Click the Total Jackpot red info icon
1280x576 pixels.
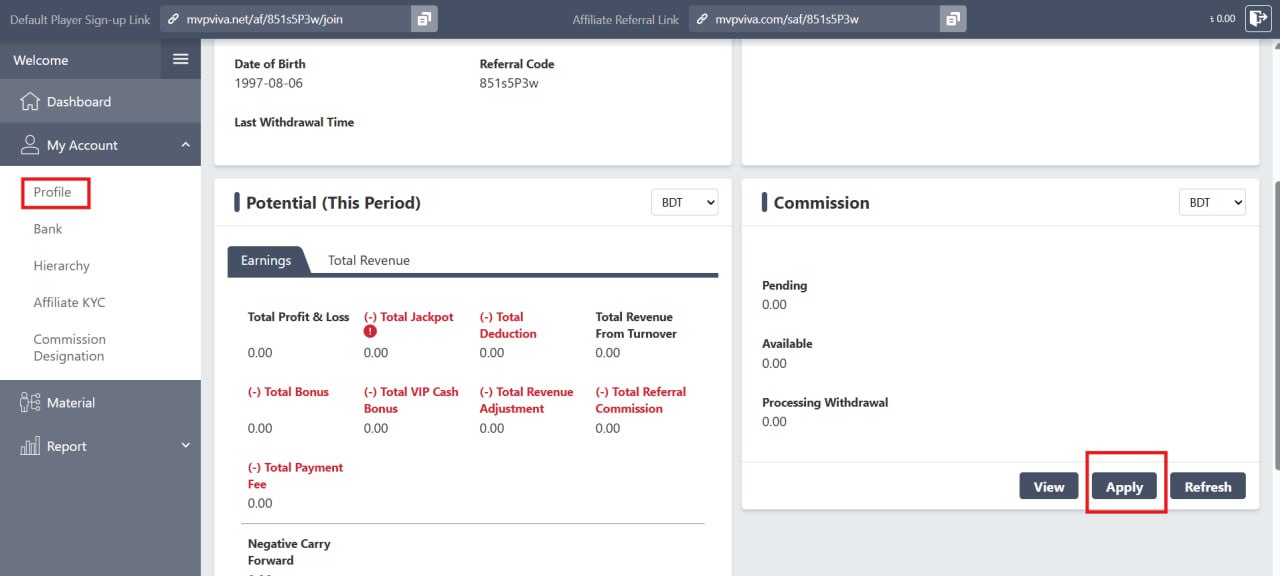coord(370,332)
